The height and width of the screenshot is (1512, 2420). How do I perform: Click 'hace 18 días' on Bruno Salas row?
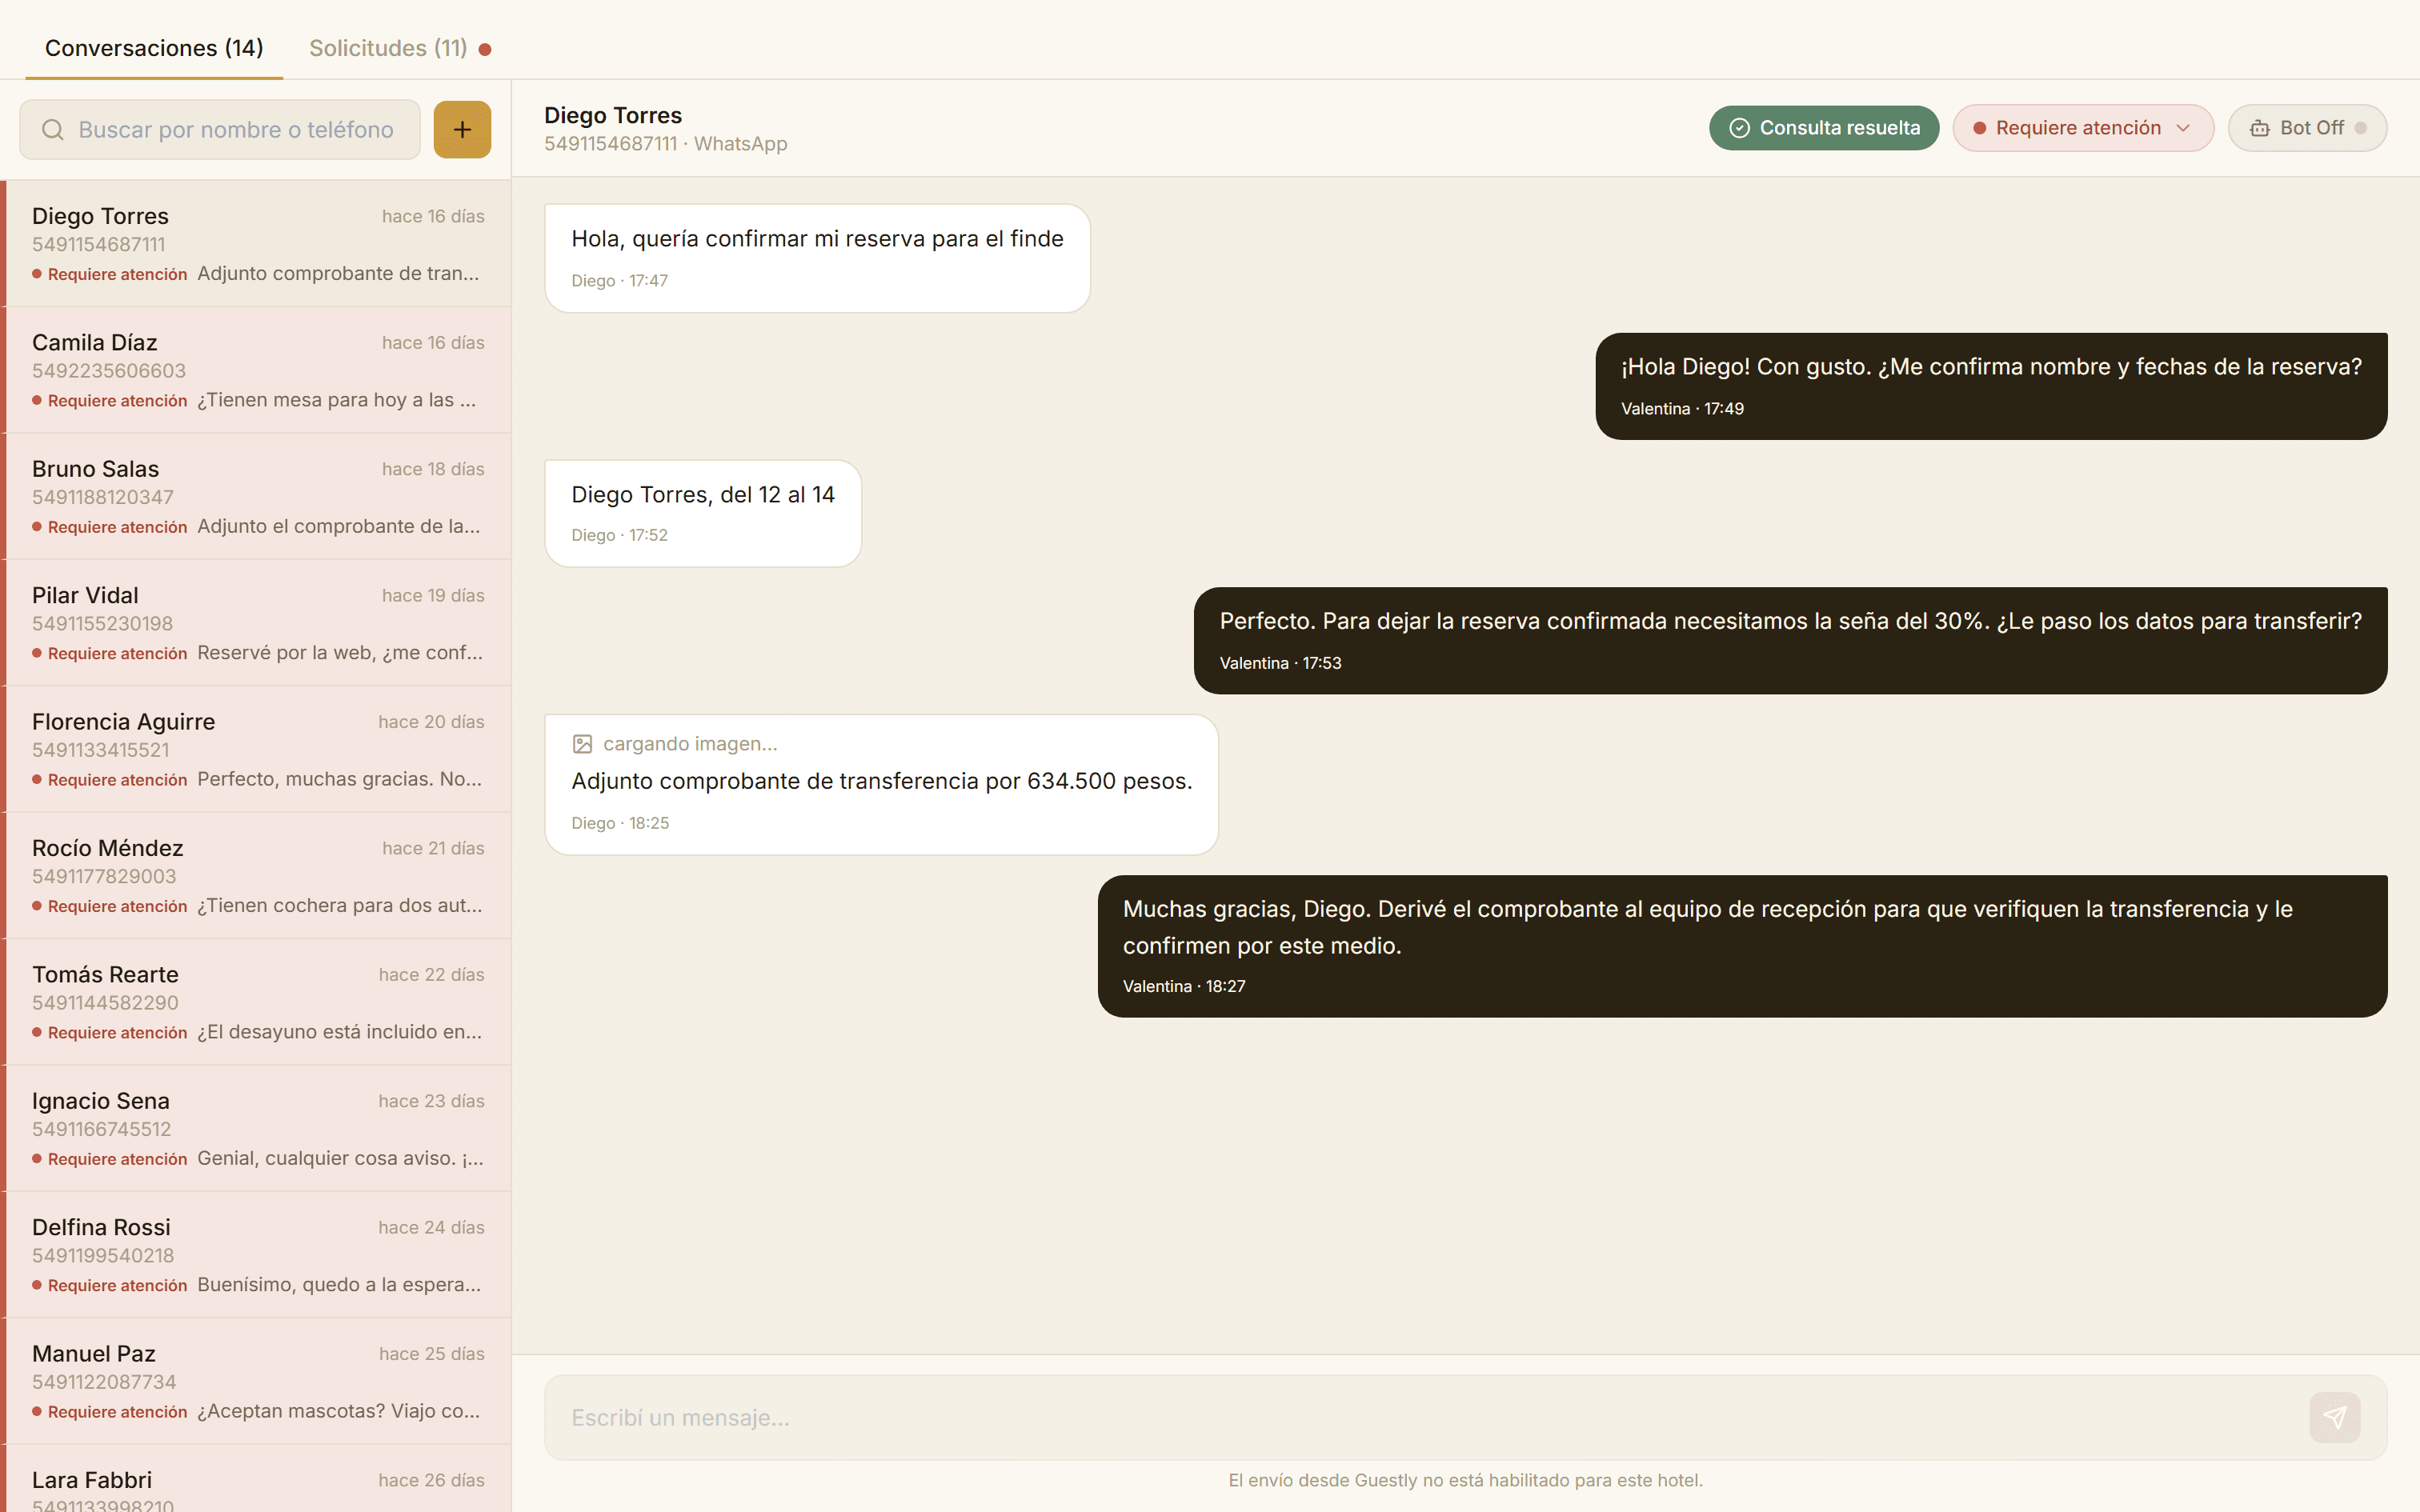point(433,469)
